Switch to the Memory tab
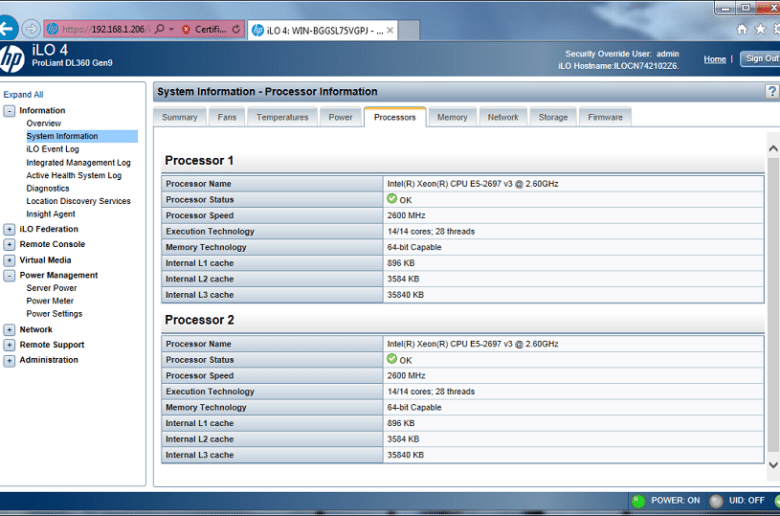The height and width of the screenshot is (516, 780). 452,117
